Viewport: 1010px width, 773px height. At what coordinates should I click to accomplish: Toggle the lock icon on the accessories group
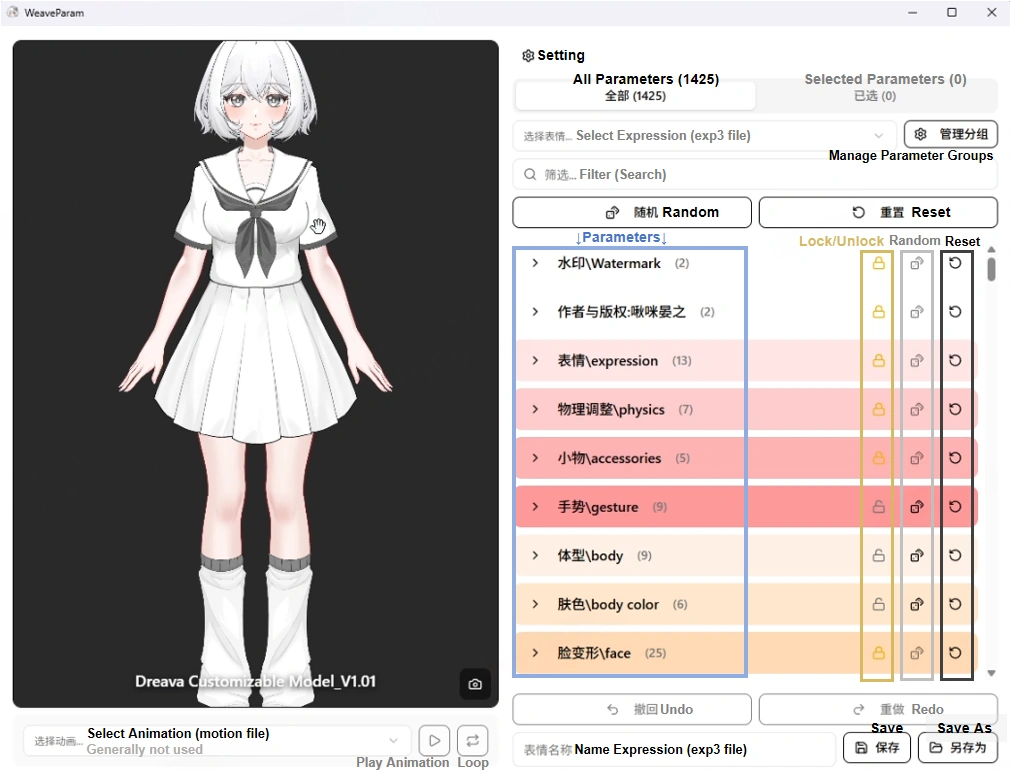878,458
